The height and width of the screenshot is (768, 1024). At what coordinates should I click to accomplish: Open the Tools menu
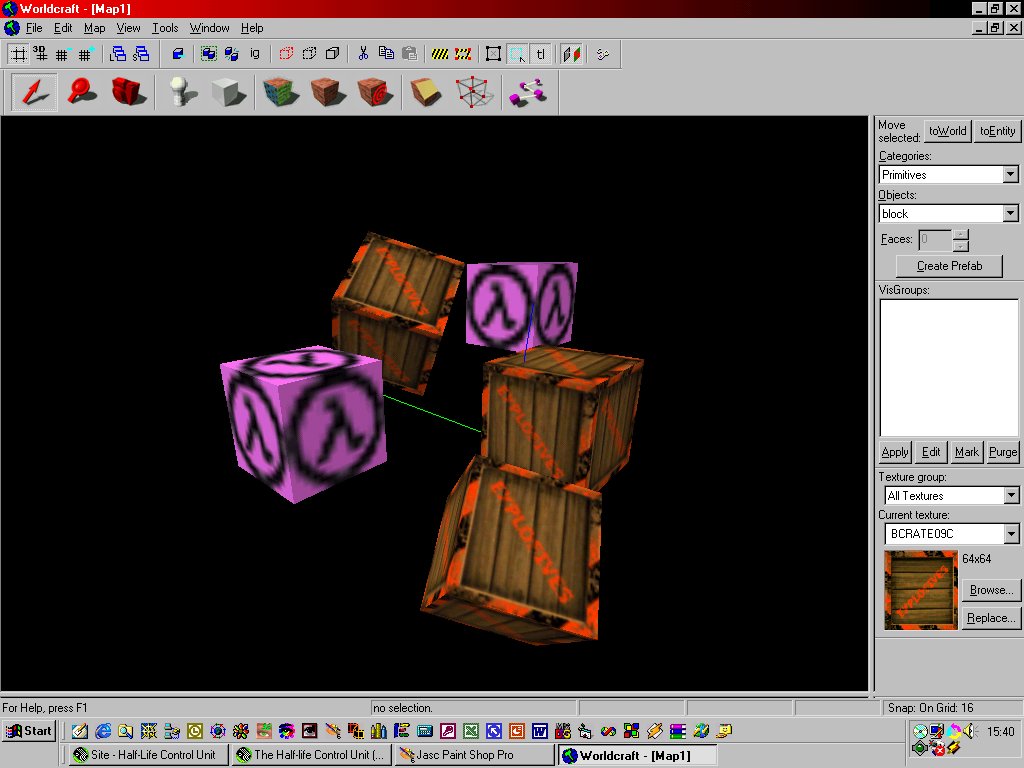click(x=165, y=28)
